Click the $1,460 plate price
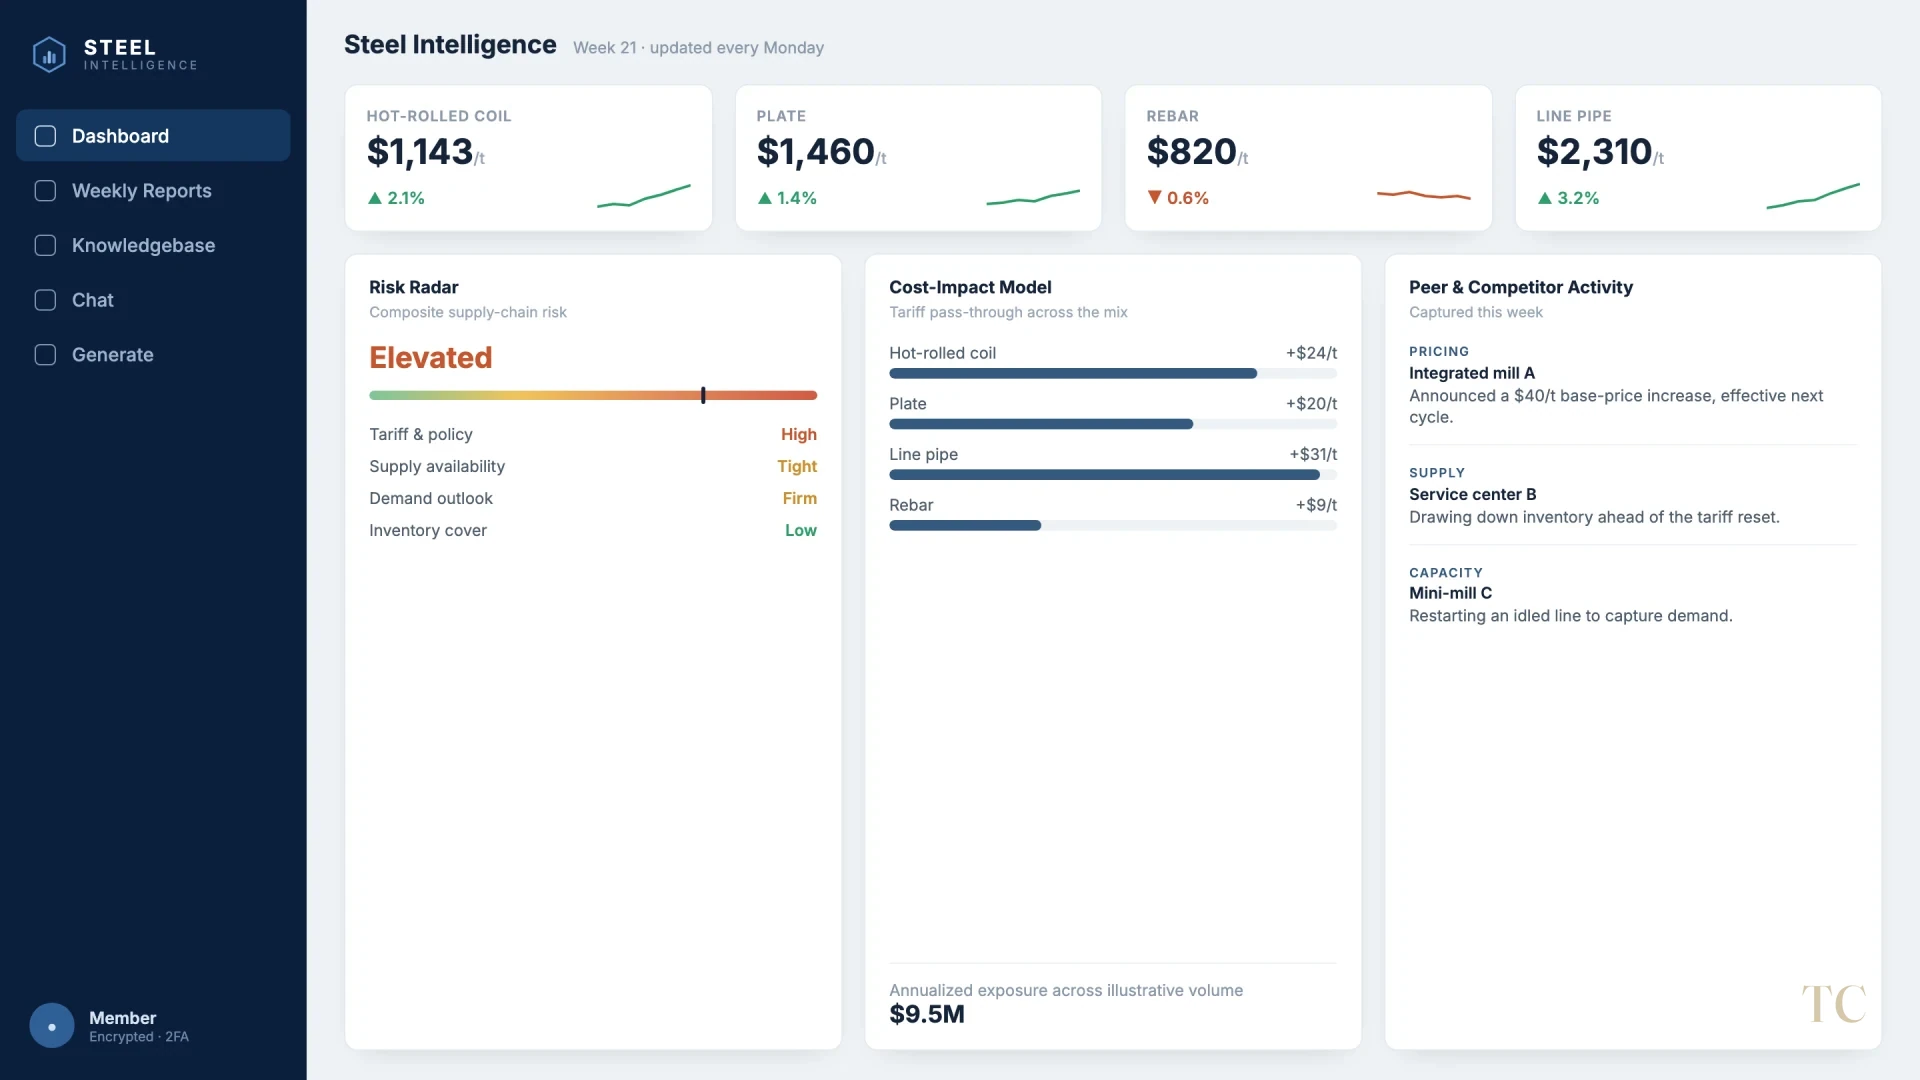The image size is (1920, 1080). pyautogui.click(x=816, y=152)
